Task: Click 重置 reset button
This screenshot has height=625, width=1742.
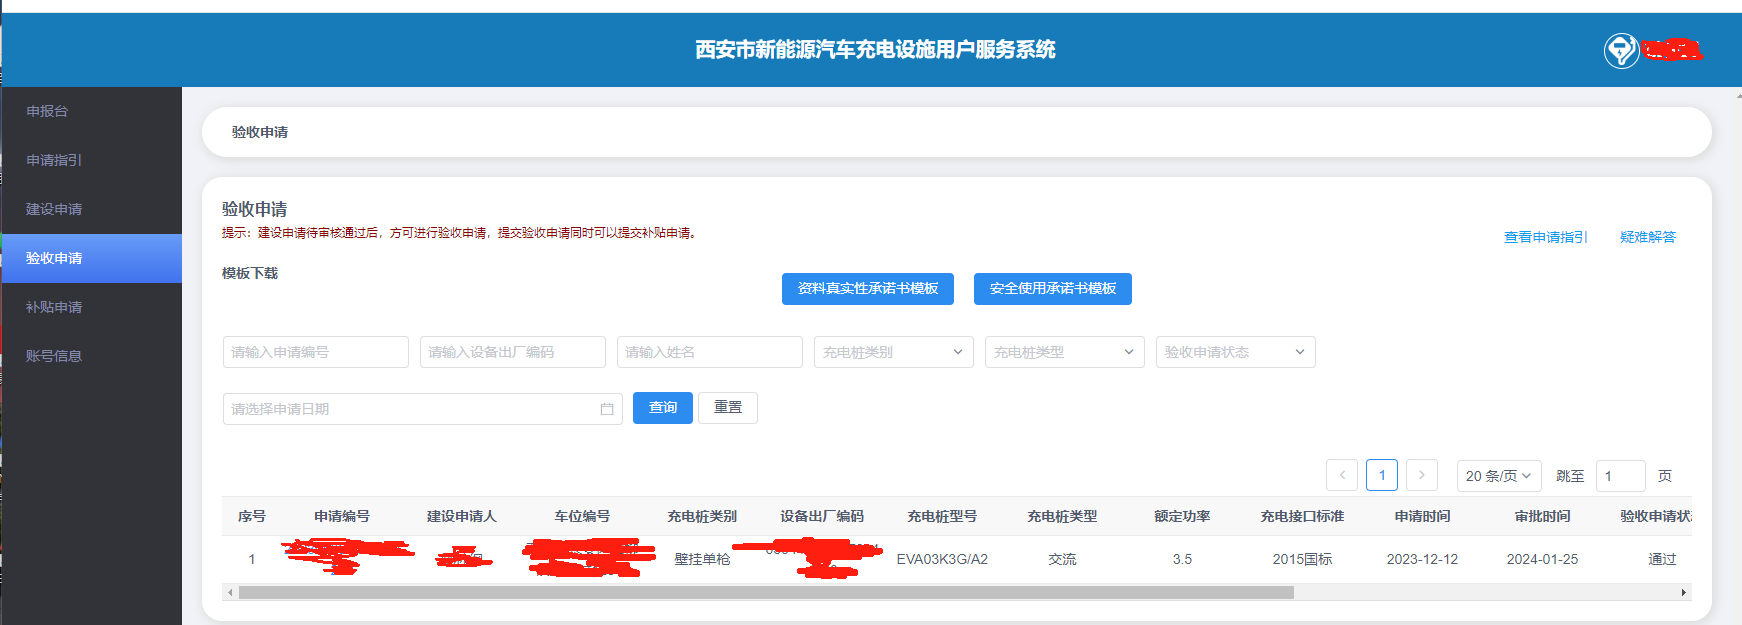Action: click(x=727, y=408)
